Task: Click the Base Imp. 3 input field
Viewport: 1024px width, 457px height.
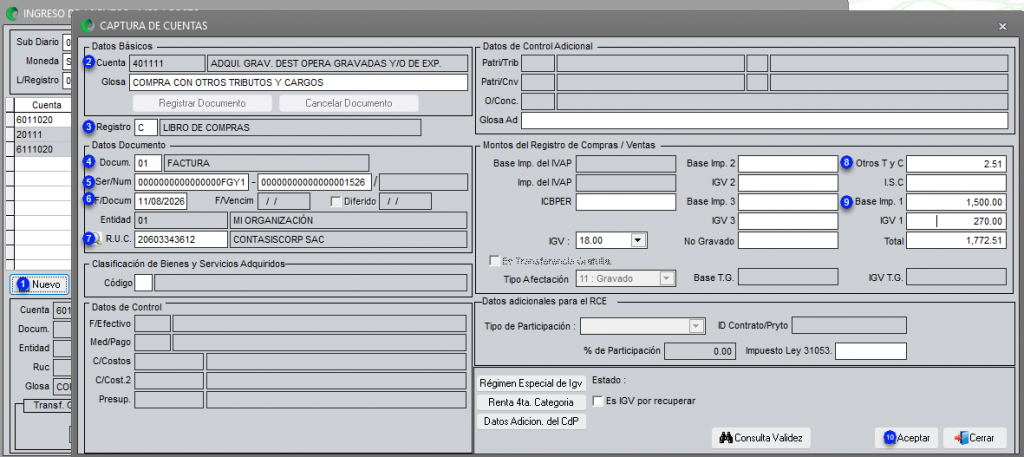Action: click(788, 202)
